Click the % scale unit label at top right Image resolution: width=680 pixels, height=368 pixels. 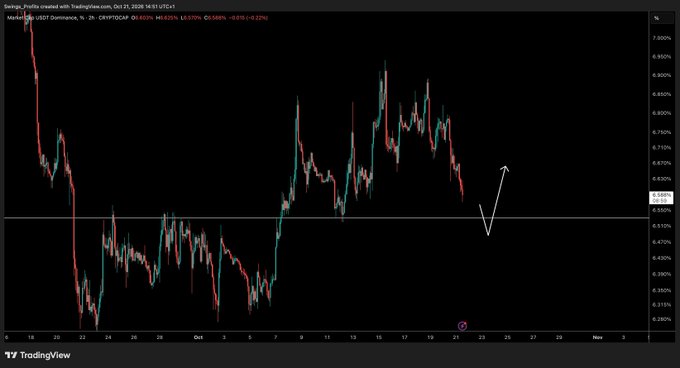657,18
